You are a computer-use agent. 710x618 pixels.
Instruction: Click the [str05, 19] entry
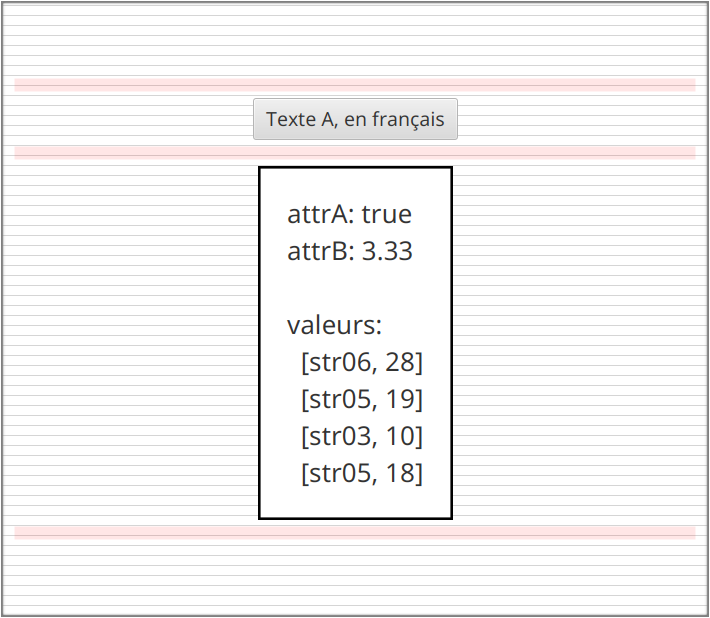coord(361,399)
